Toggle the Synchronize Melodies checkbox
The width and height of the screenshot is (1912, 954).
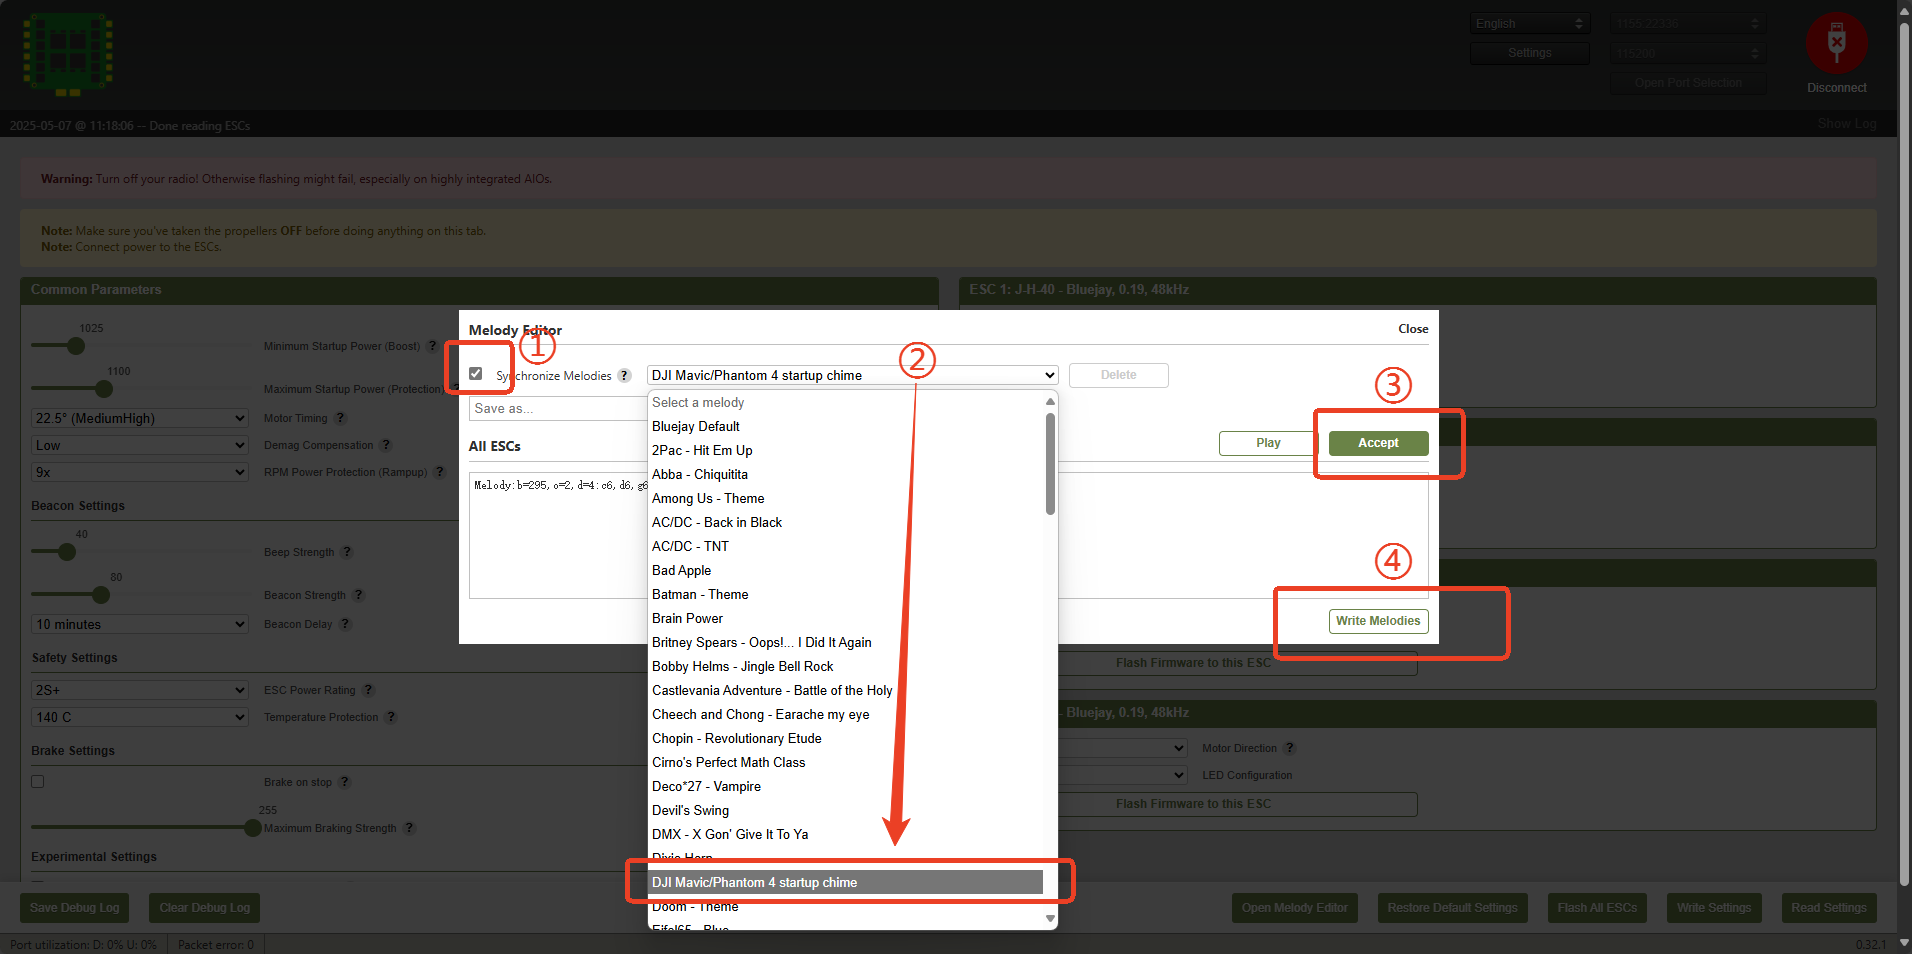pyautogui.click(x=476, y=374)
